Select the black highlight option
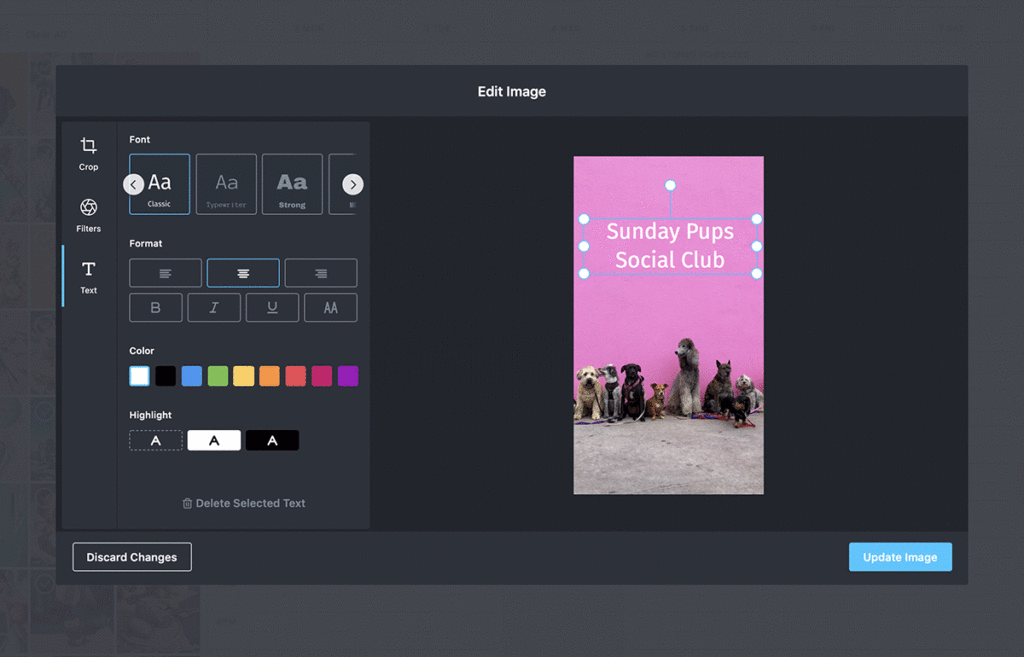 (272, 441)
